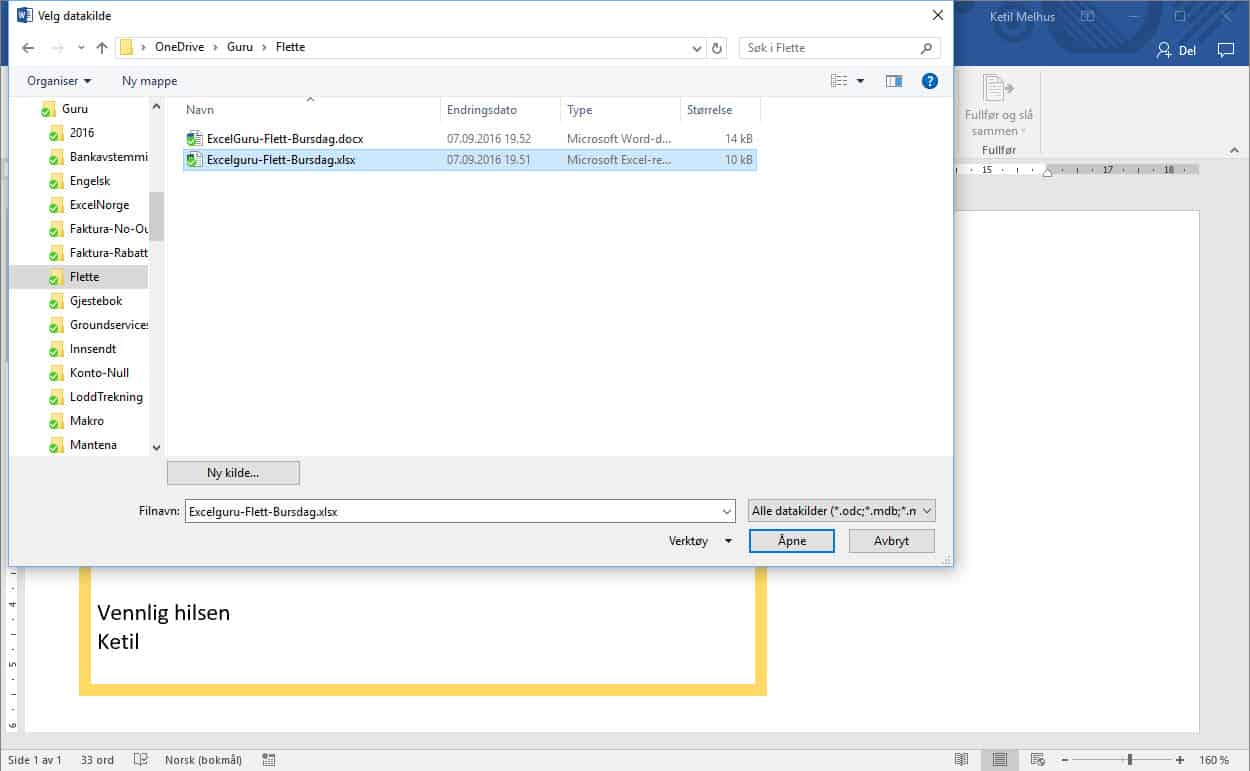Select 2016 folder in tree
Image resolution: width=1250 pixels, height=771 pixels.
pyautogui.click(x=82, y=133)
